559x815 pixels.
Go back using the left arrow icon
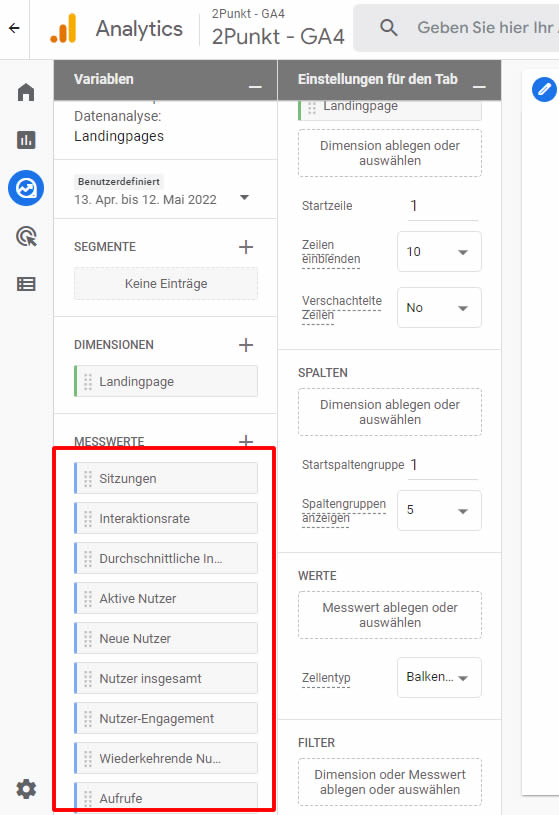pos(14,28)
